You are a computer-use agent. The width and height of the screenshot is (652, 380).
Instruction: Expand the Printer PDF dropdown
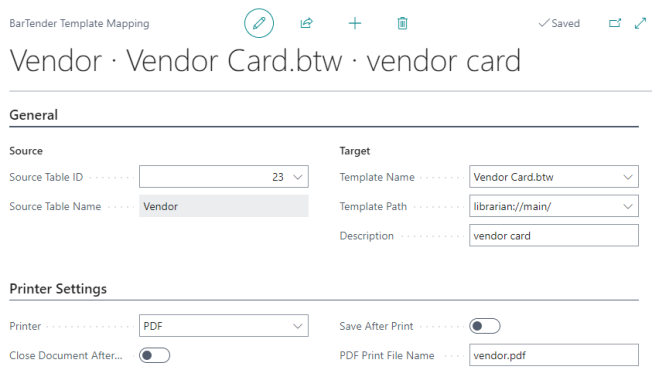click(224, 326)
